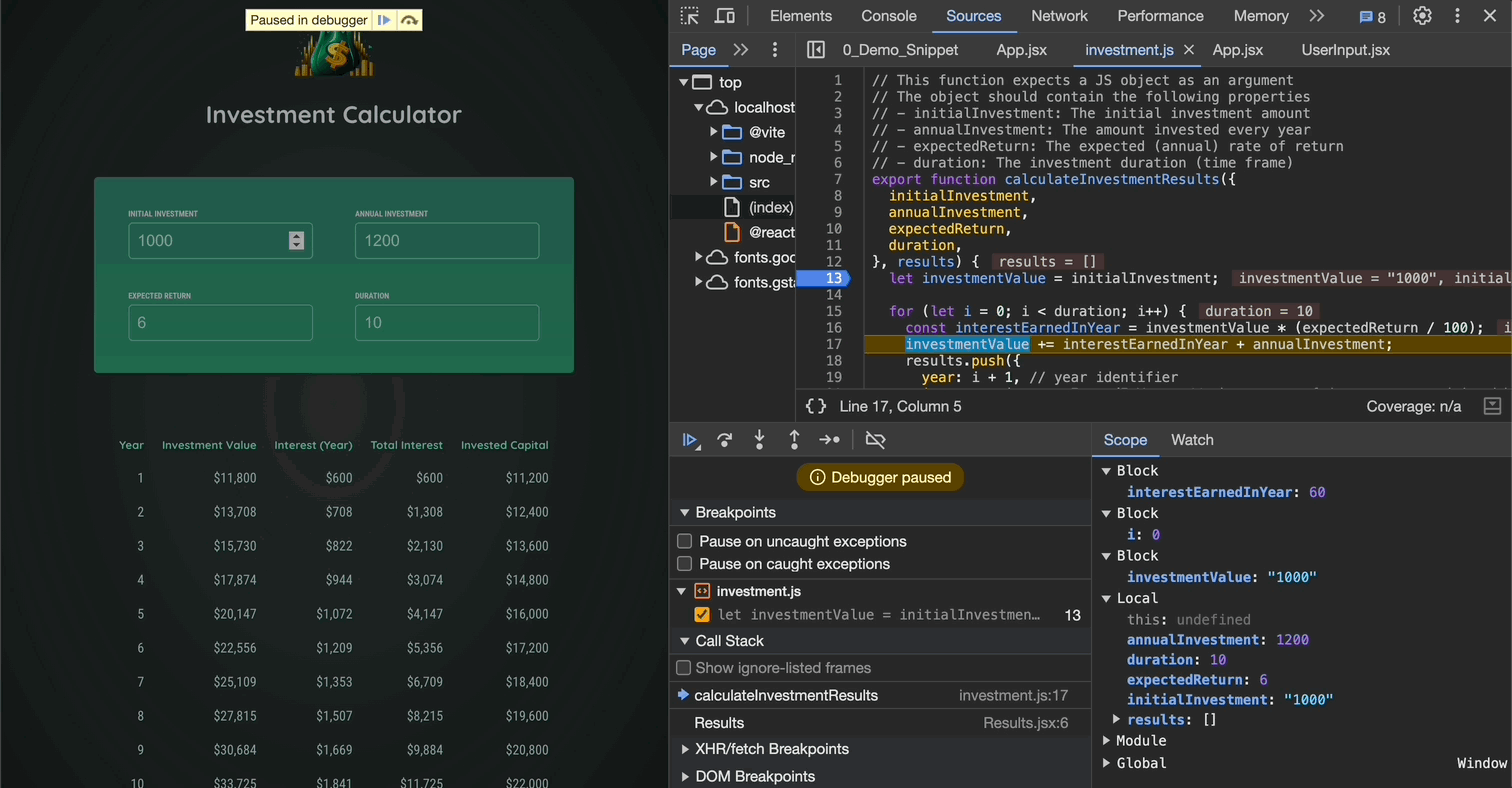
Task: Open the Performance tab
Action: [x=1160, y=16]
